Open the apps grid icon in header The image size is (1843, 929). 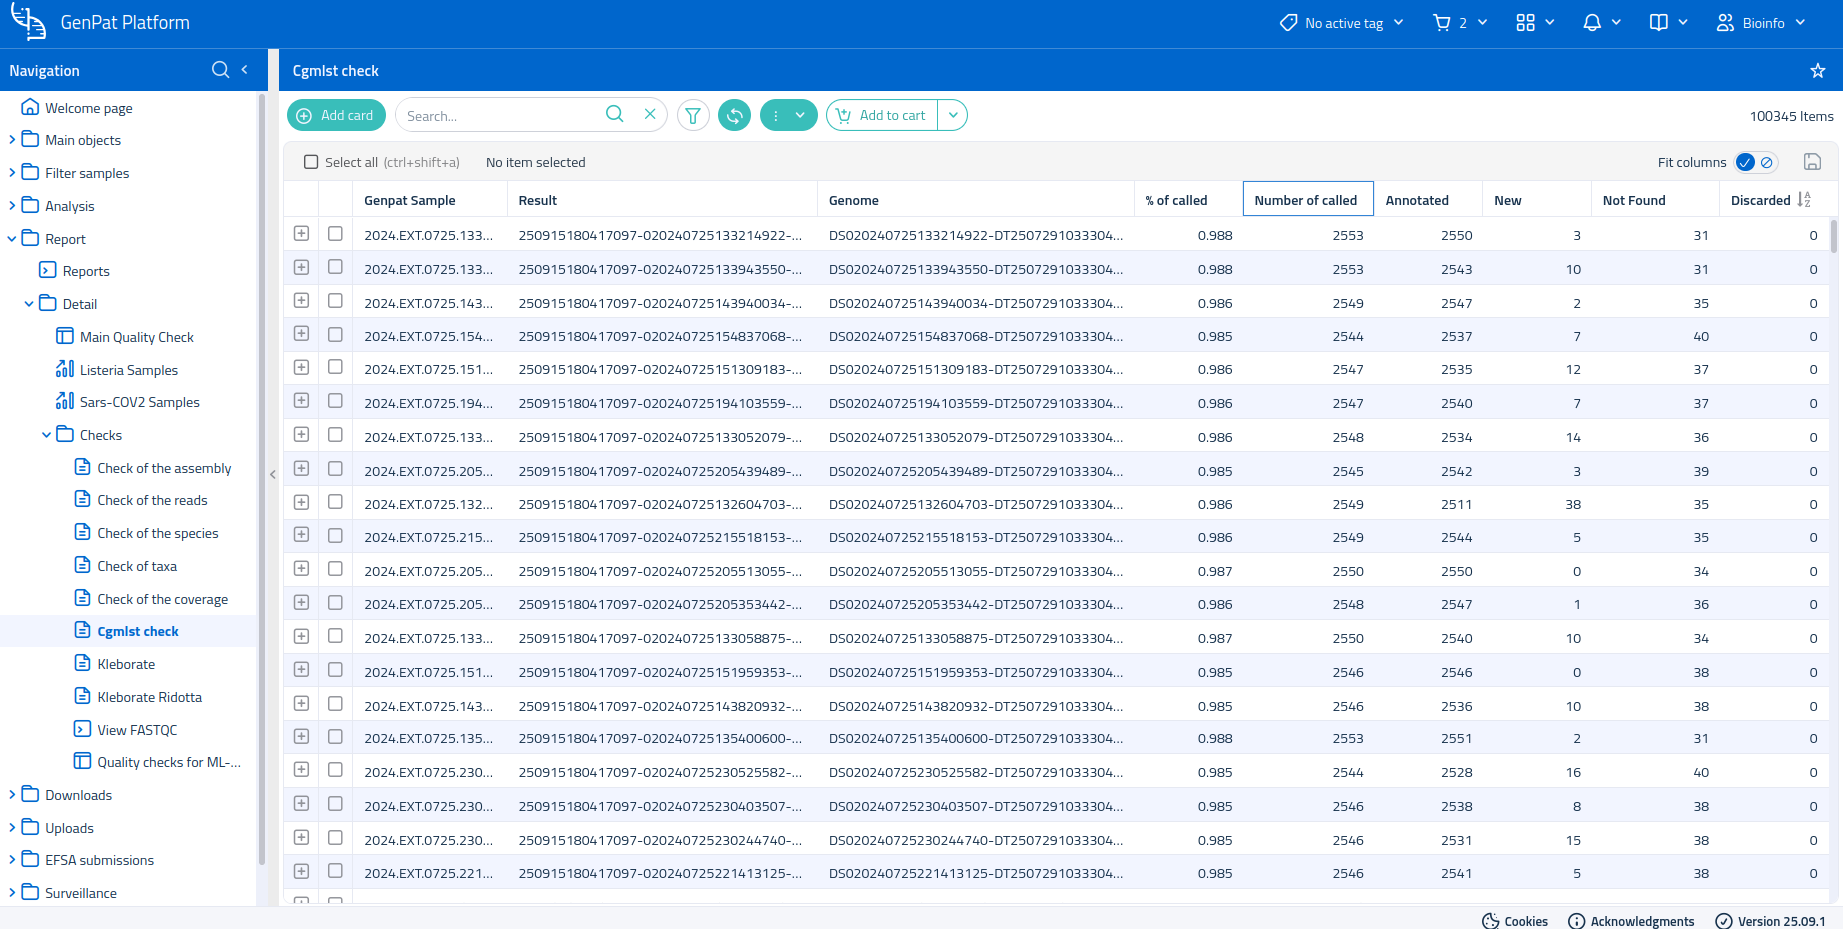tap(1525, 23)
